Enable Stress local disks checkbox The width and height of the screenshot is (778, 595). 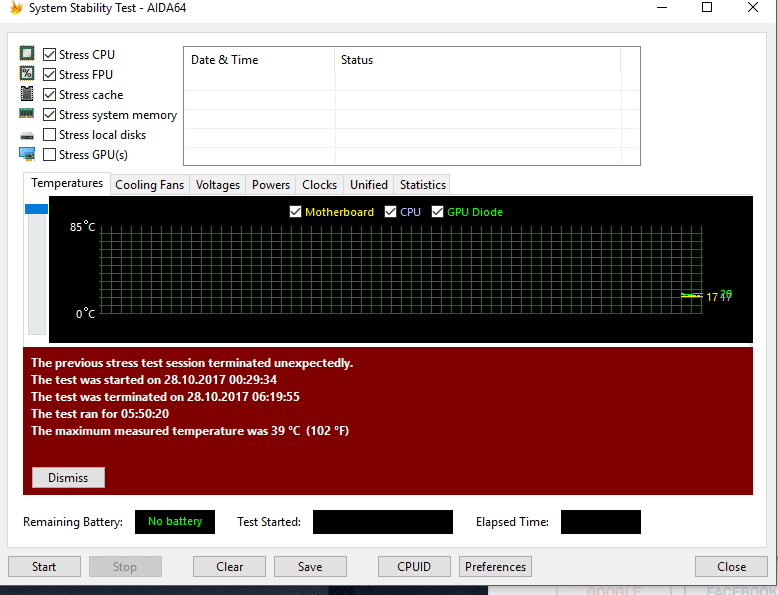pyautogui.click(x=49, y=134)
